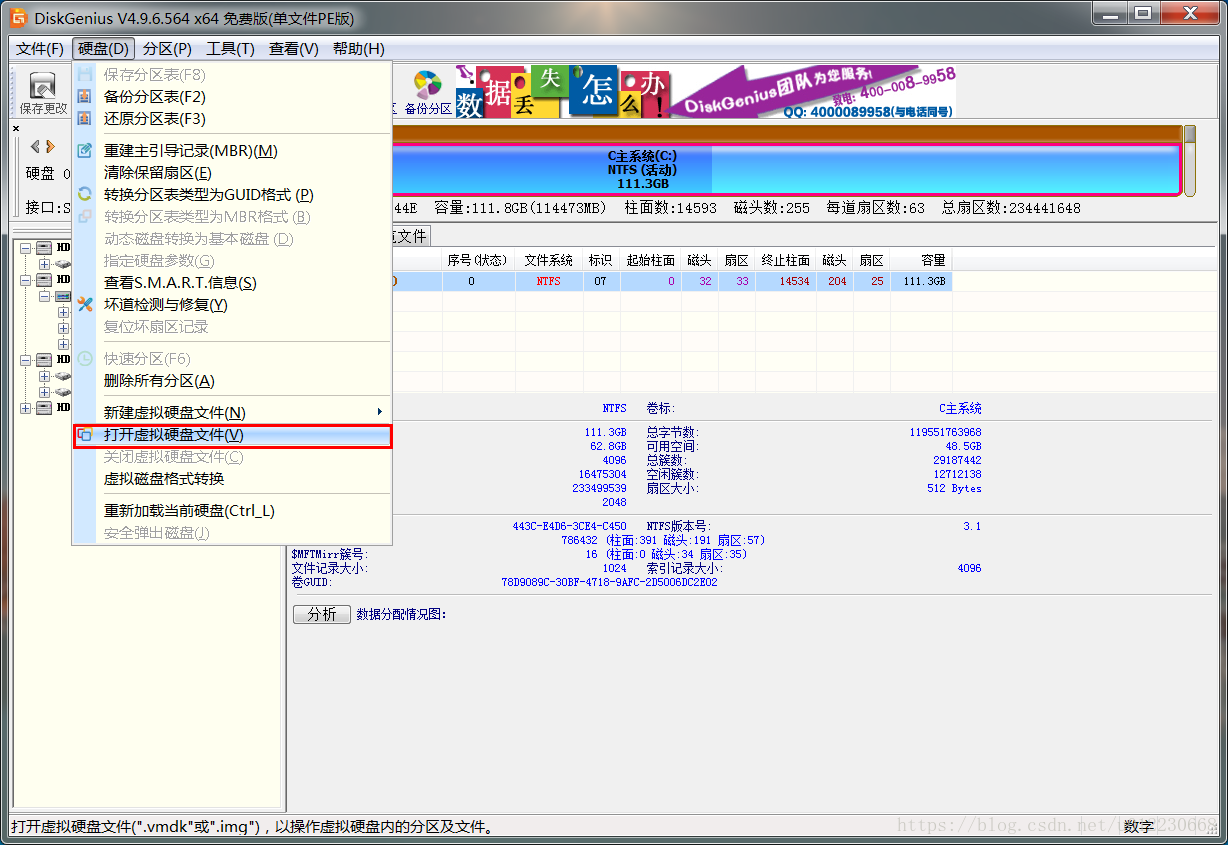
Task: Click the DiskGenius title bar logo icon
Action: [x=18, y=18]
